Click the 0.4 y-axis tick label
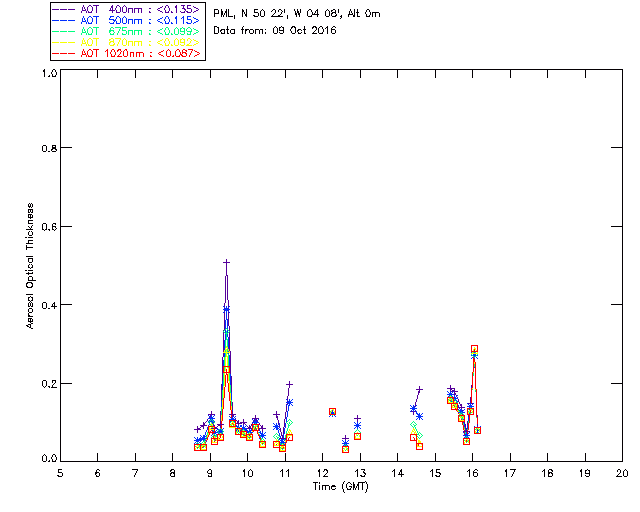Screen dimensions: 640x512 (x=49, y=305)
